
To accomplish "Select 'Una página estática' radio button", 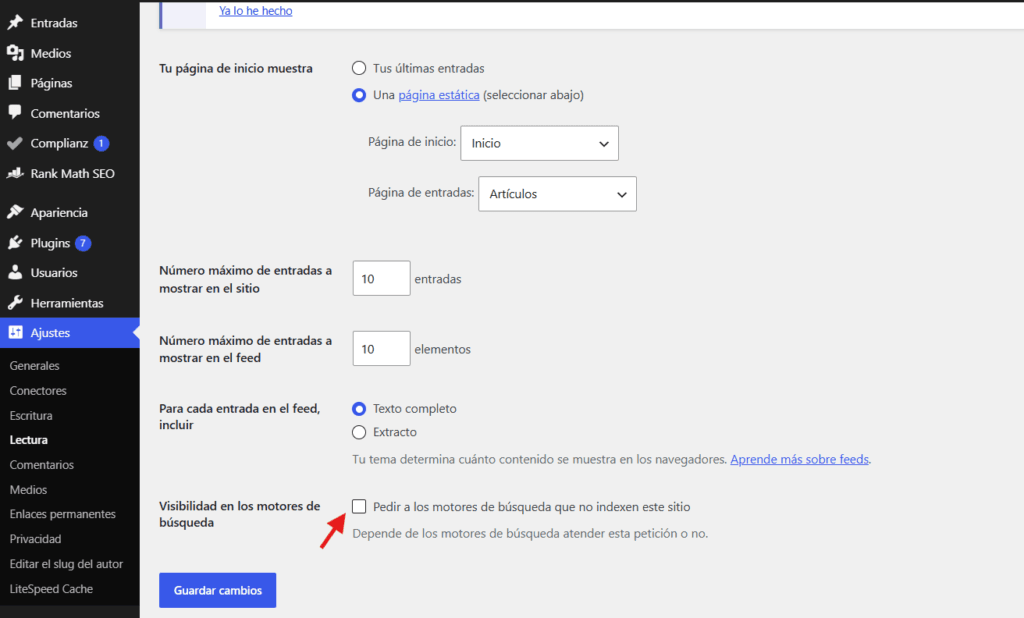I will pos(359,95).
